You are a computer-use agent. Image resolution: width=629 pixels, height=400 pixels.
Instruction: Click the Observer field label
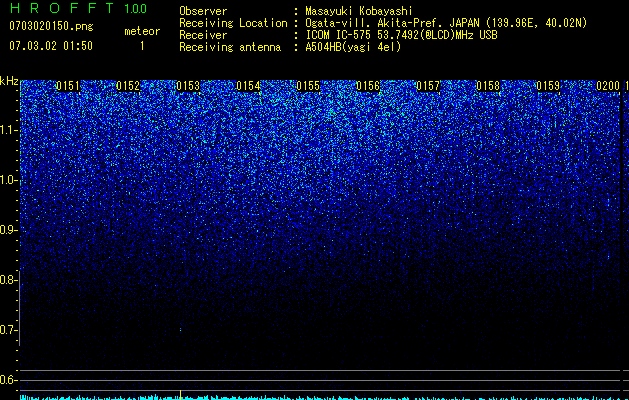click(203, 11)
